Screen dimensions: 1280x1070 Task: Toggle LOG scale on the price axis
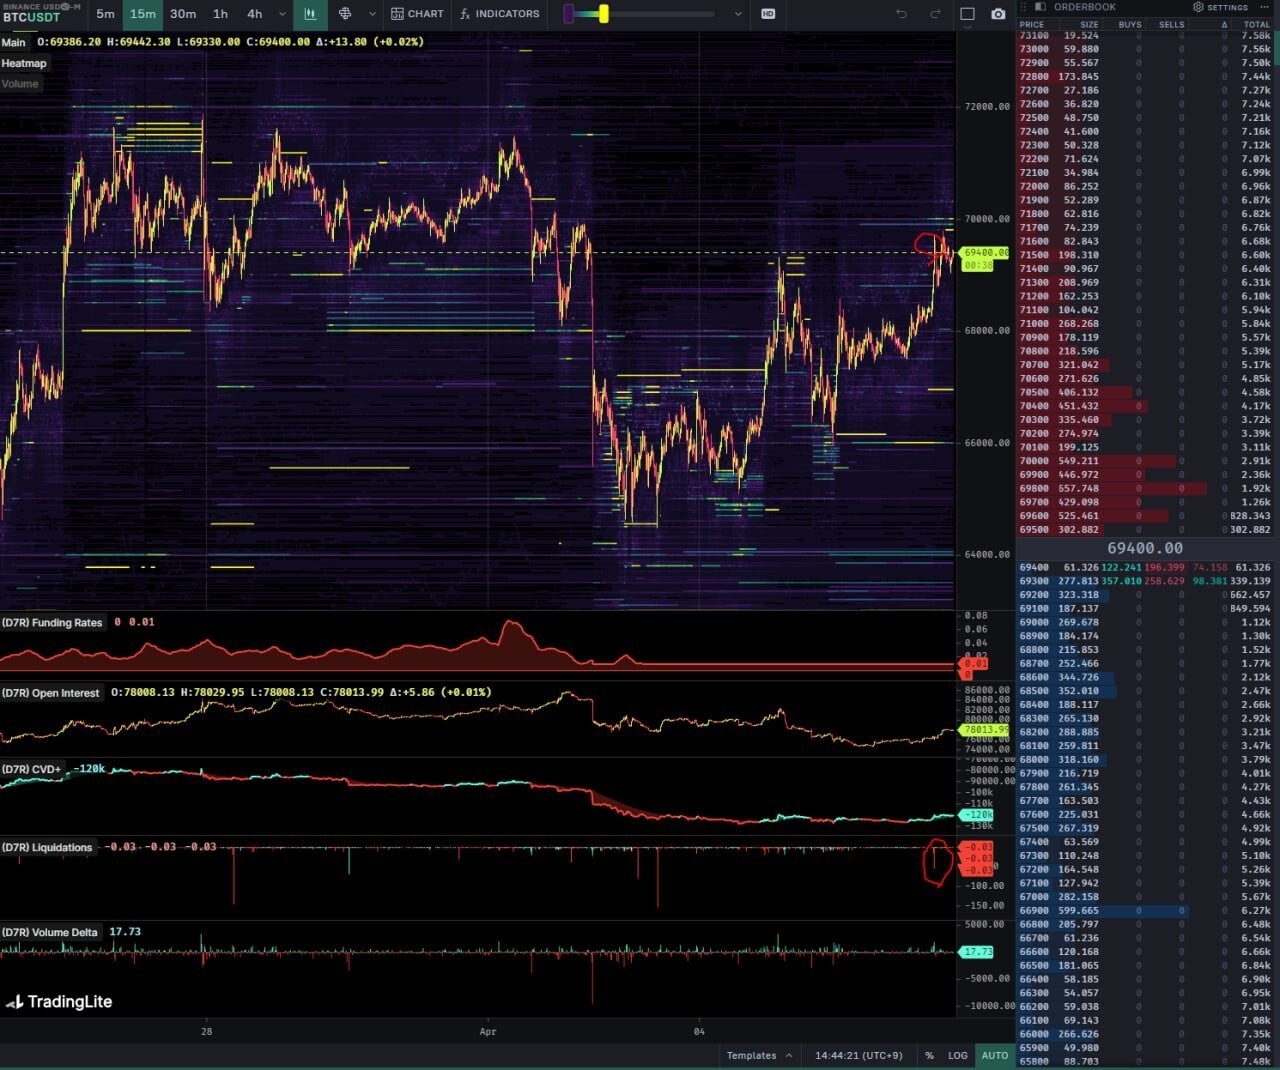pos(957,1055)
